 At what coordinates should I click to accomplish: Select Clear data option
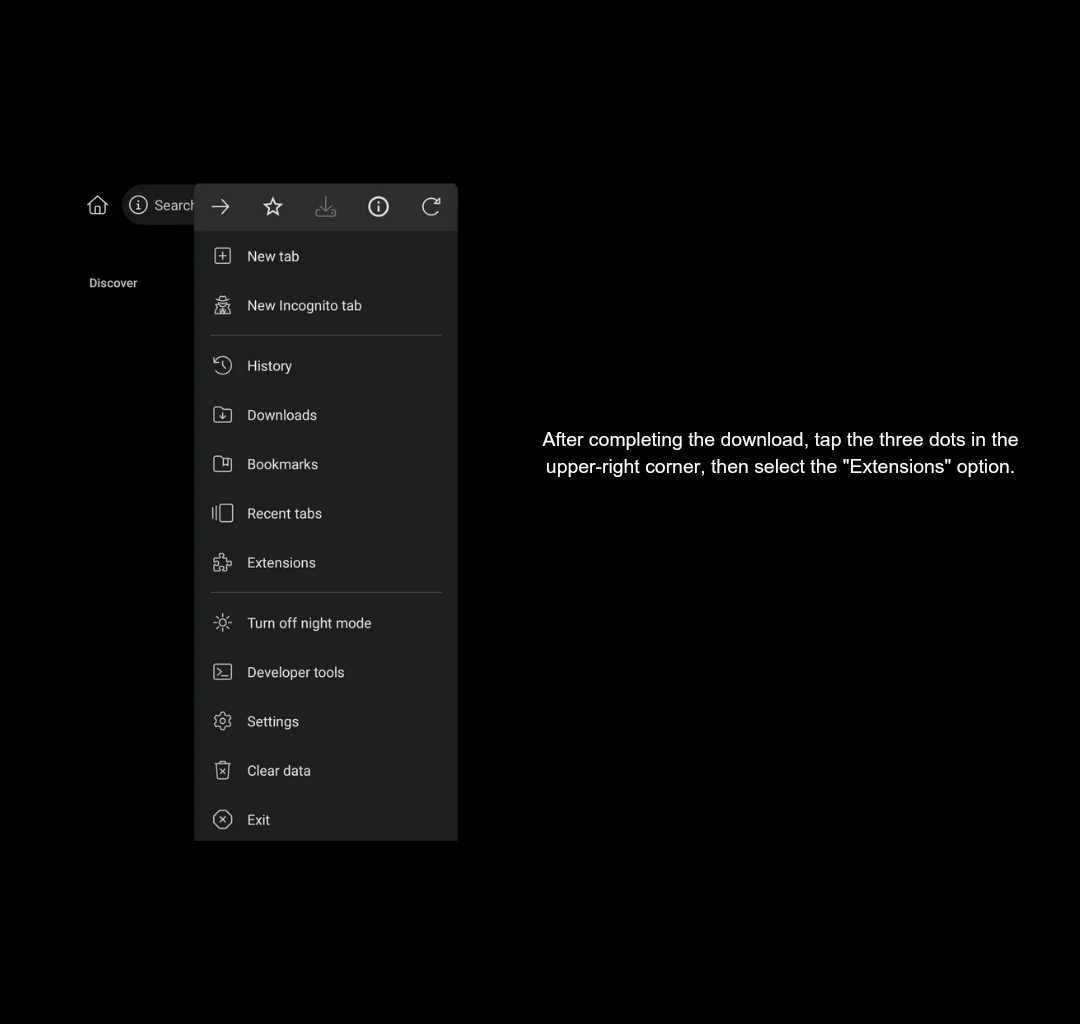(x=278, y=771)
